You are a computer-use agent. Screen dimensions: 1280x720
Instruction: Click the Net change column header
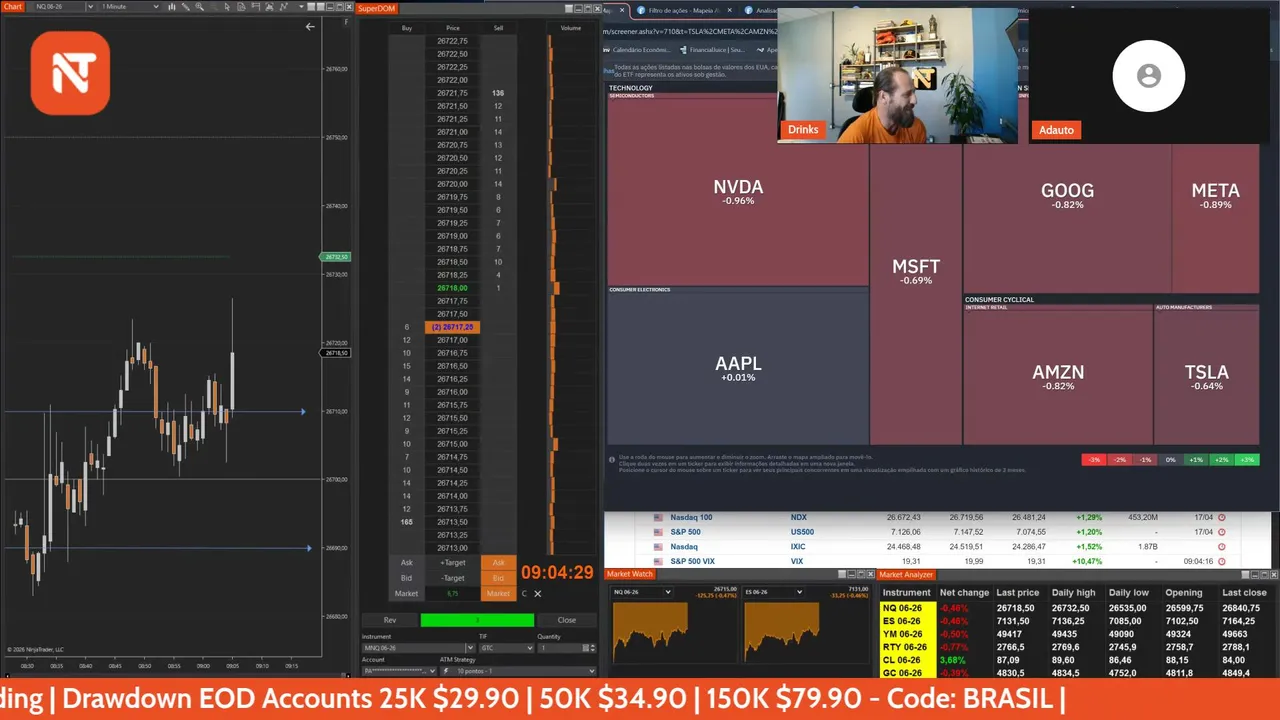point(964,593)
